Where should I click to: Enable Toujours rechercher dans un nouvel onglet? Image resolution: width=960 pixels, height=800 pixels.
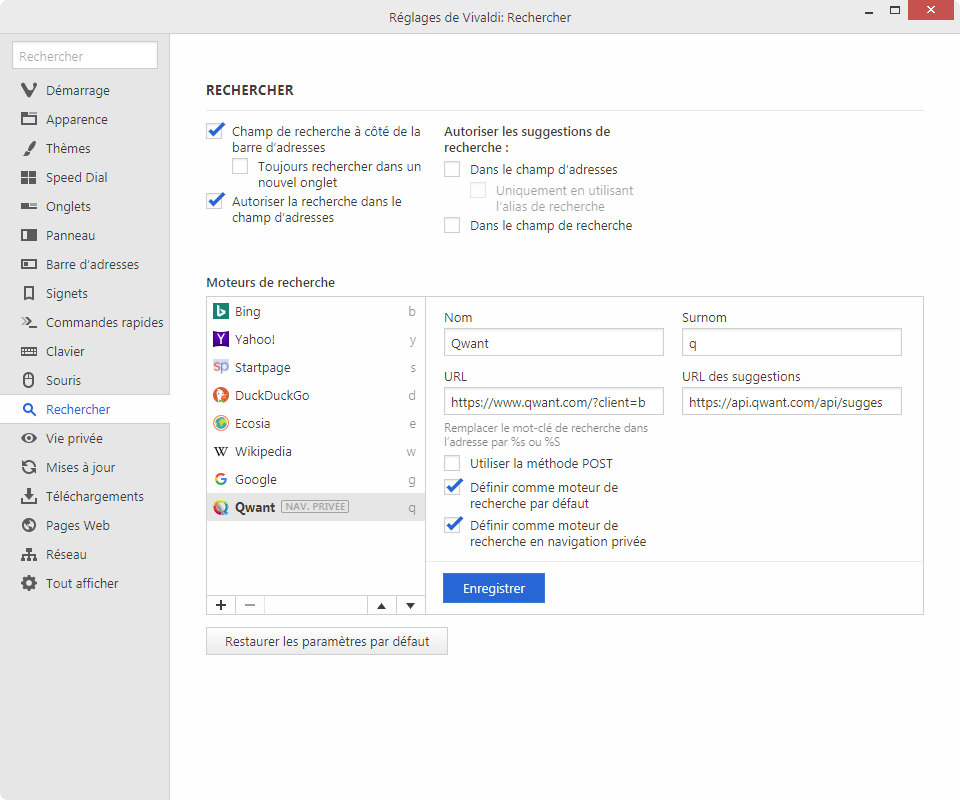coord(240,166)
